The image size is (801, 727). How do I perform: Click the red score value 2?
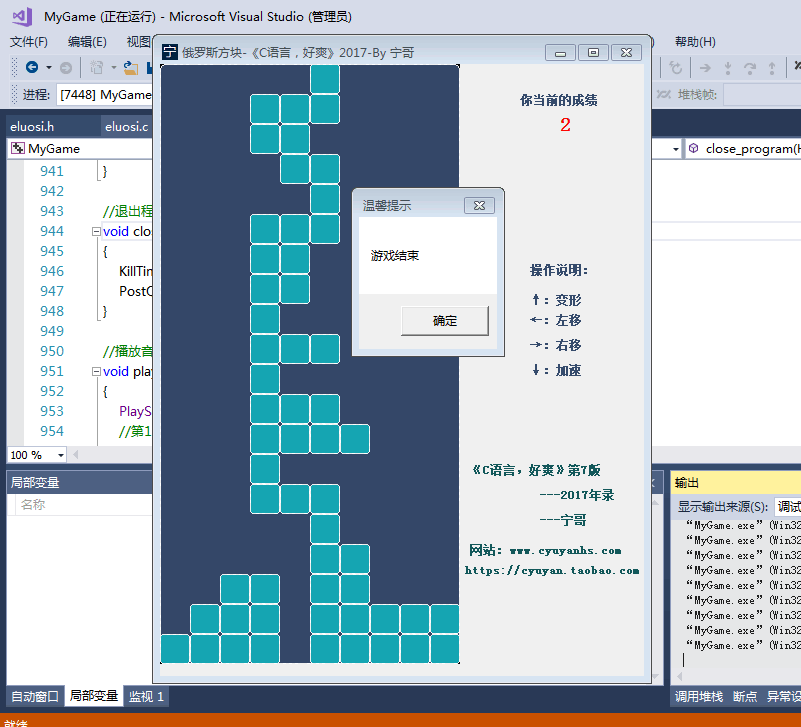565,125
